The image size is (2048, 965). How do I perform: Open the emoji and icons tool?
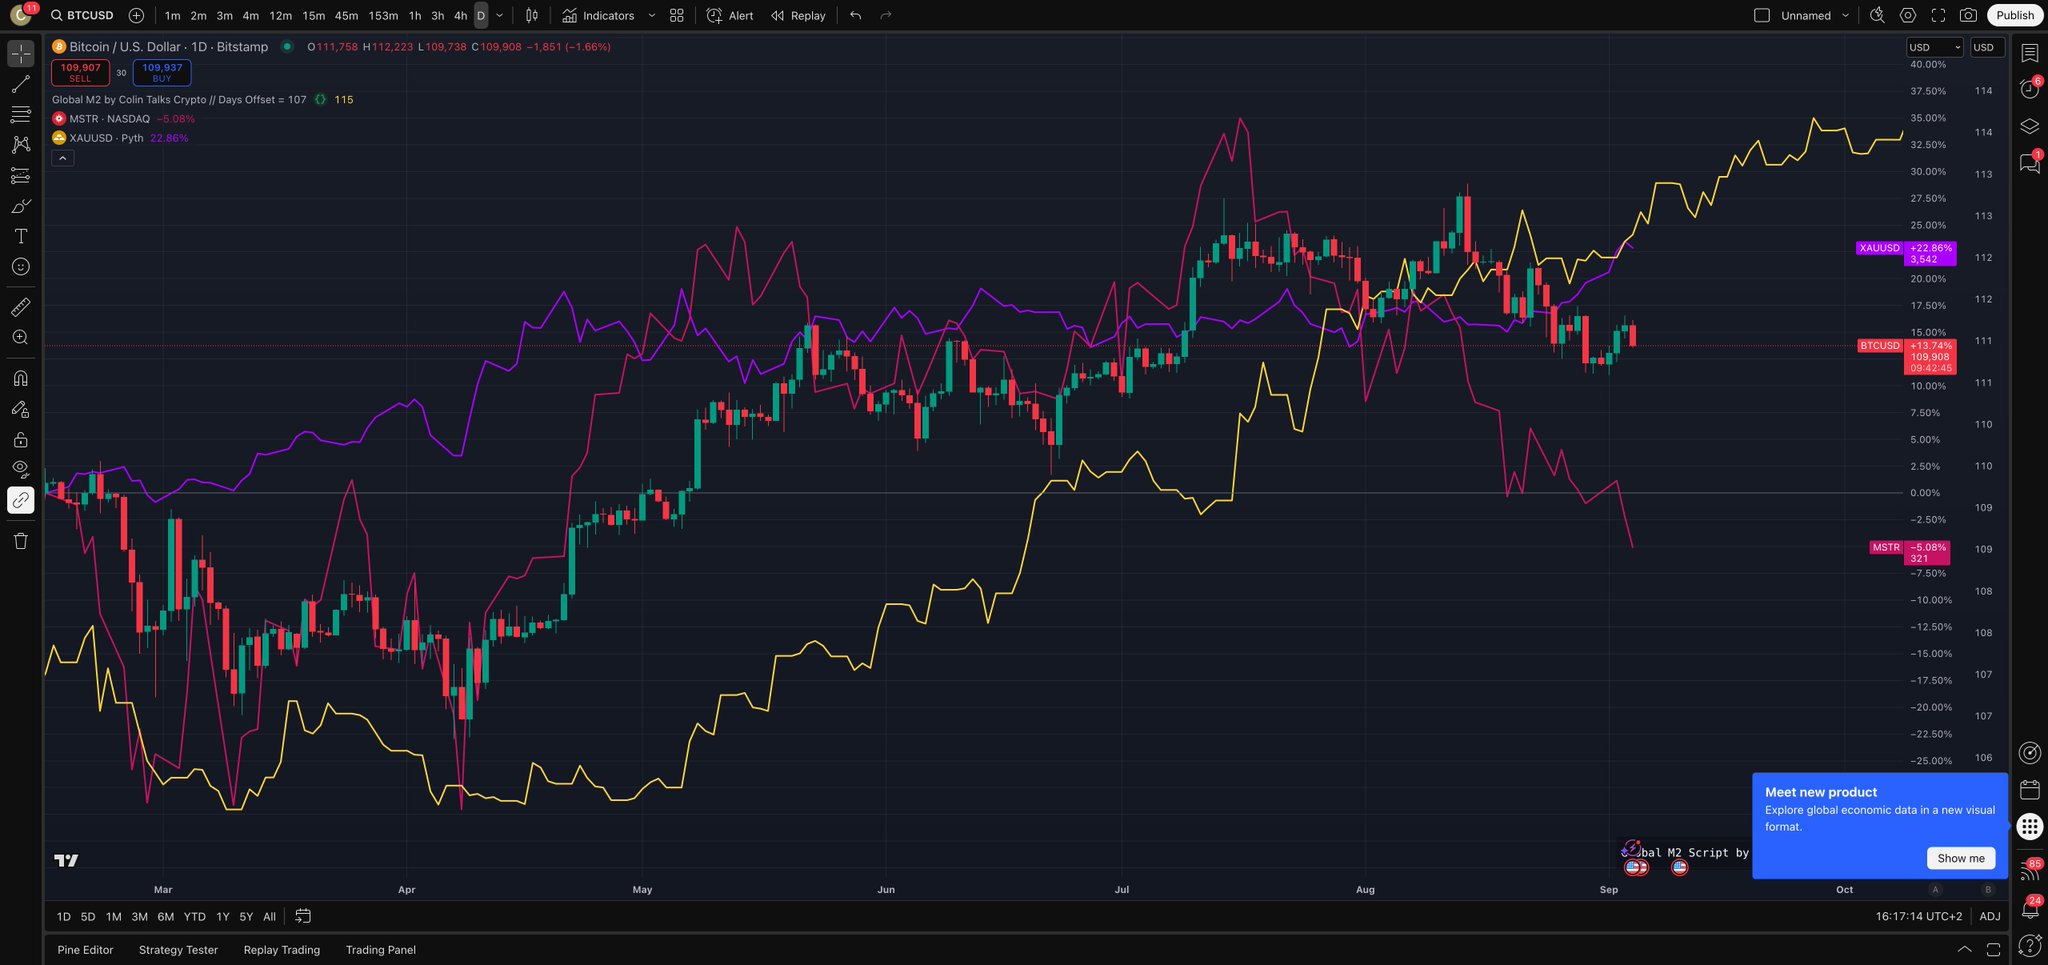tap(21, 267)
